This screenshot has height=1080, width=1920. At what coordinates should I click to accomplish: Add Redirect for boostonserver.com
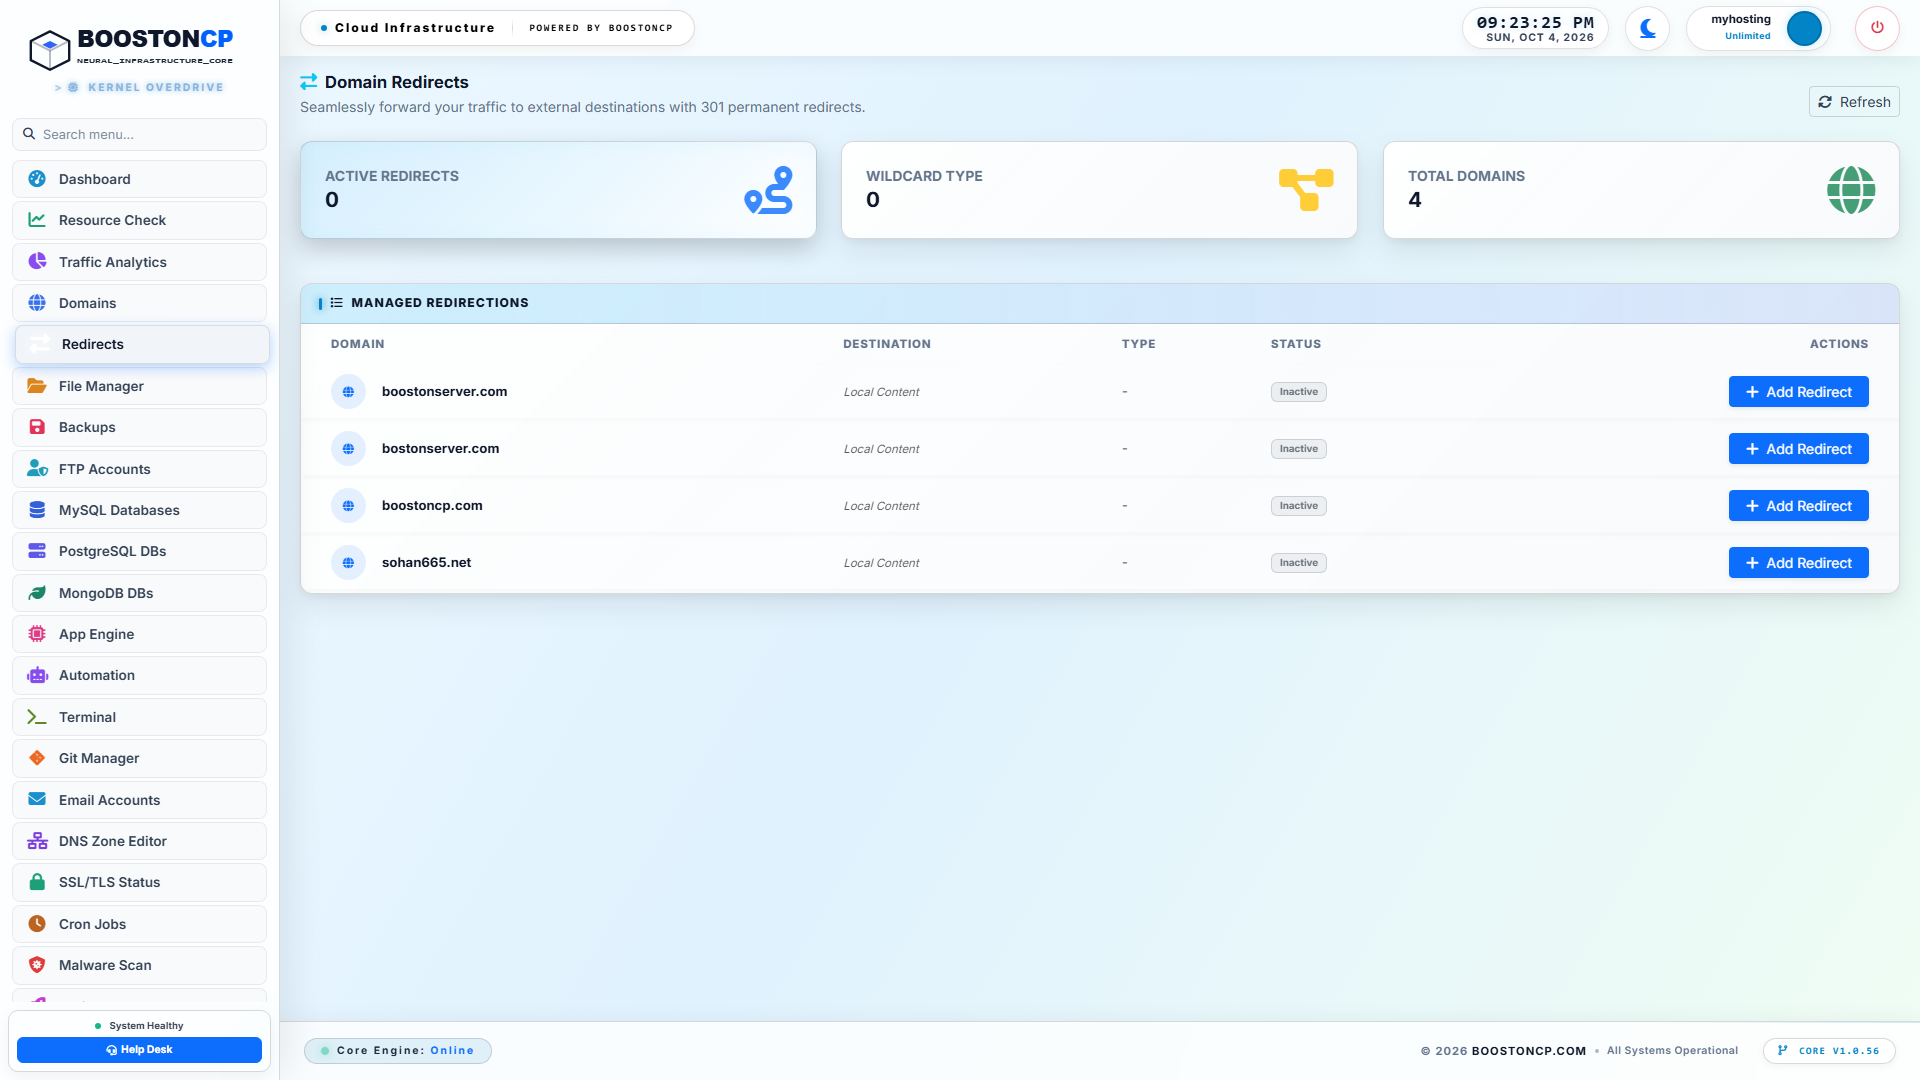point(1798,392)
